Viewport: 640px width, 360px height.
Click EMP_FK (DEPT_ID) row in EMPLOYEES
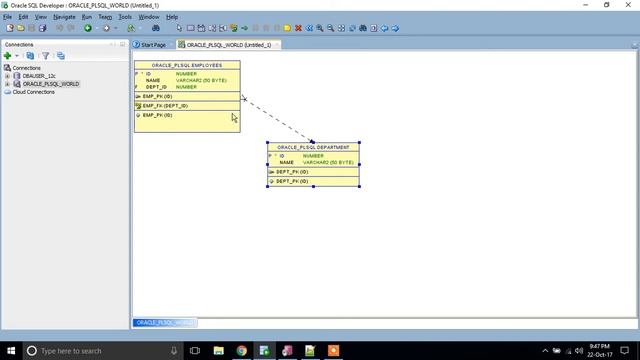pyautogui.click(x=187, y=106)
